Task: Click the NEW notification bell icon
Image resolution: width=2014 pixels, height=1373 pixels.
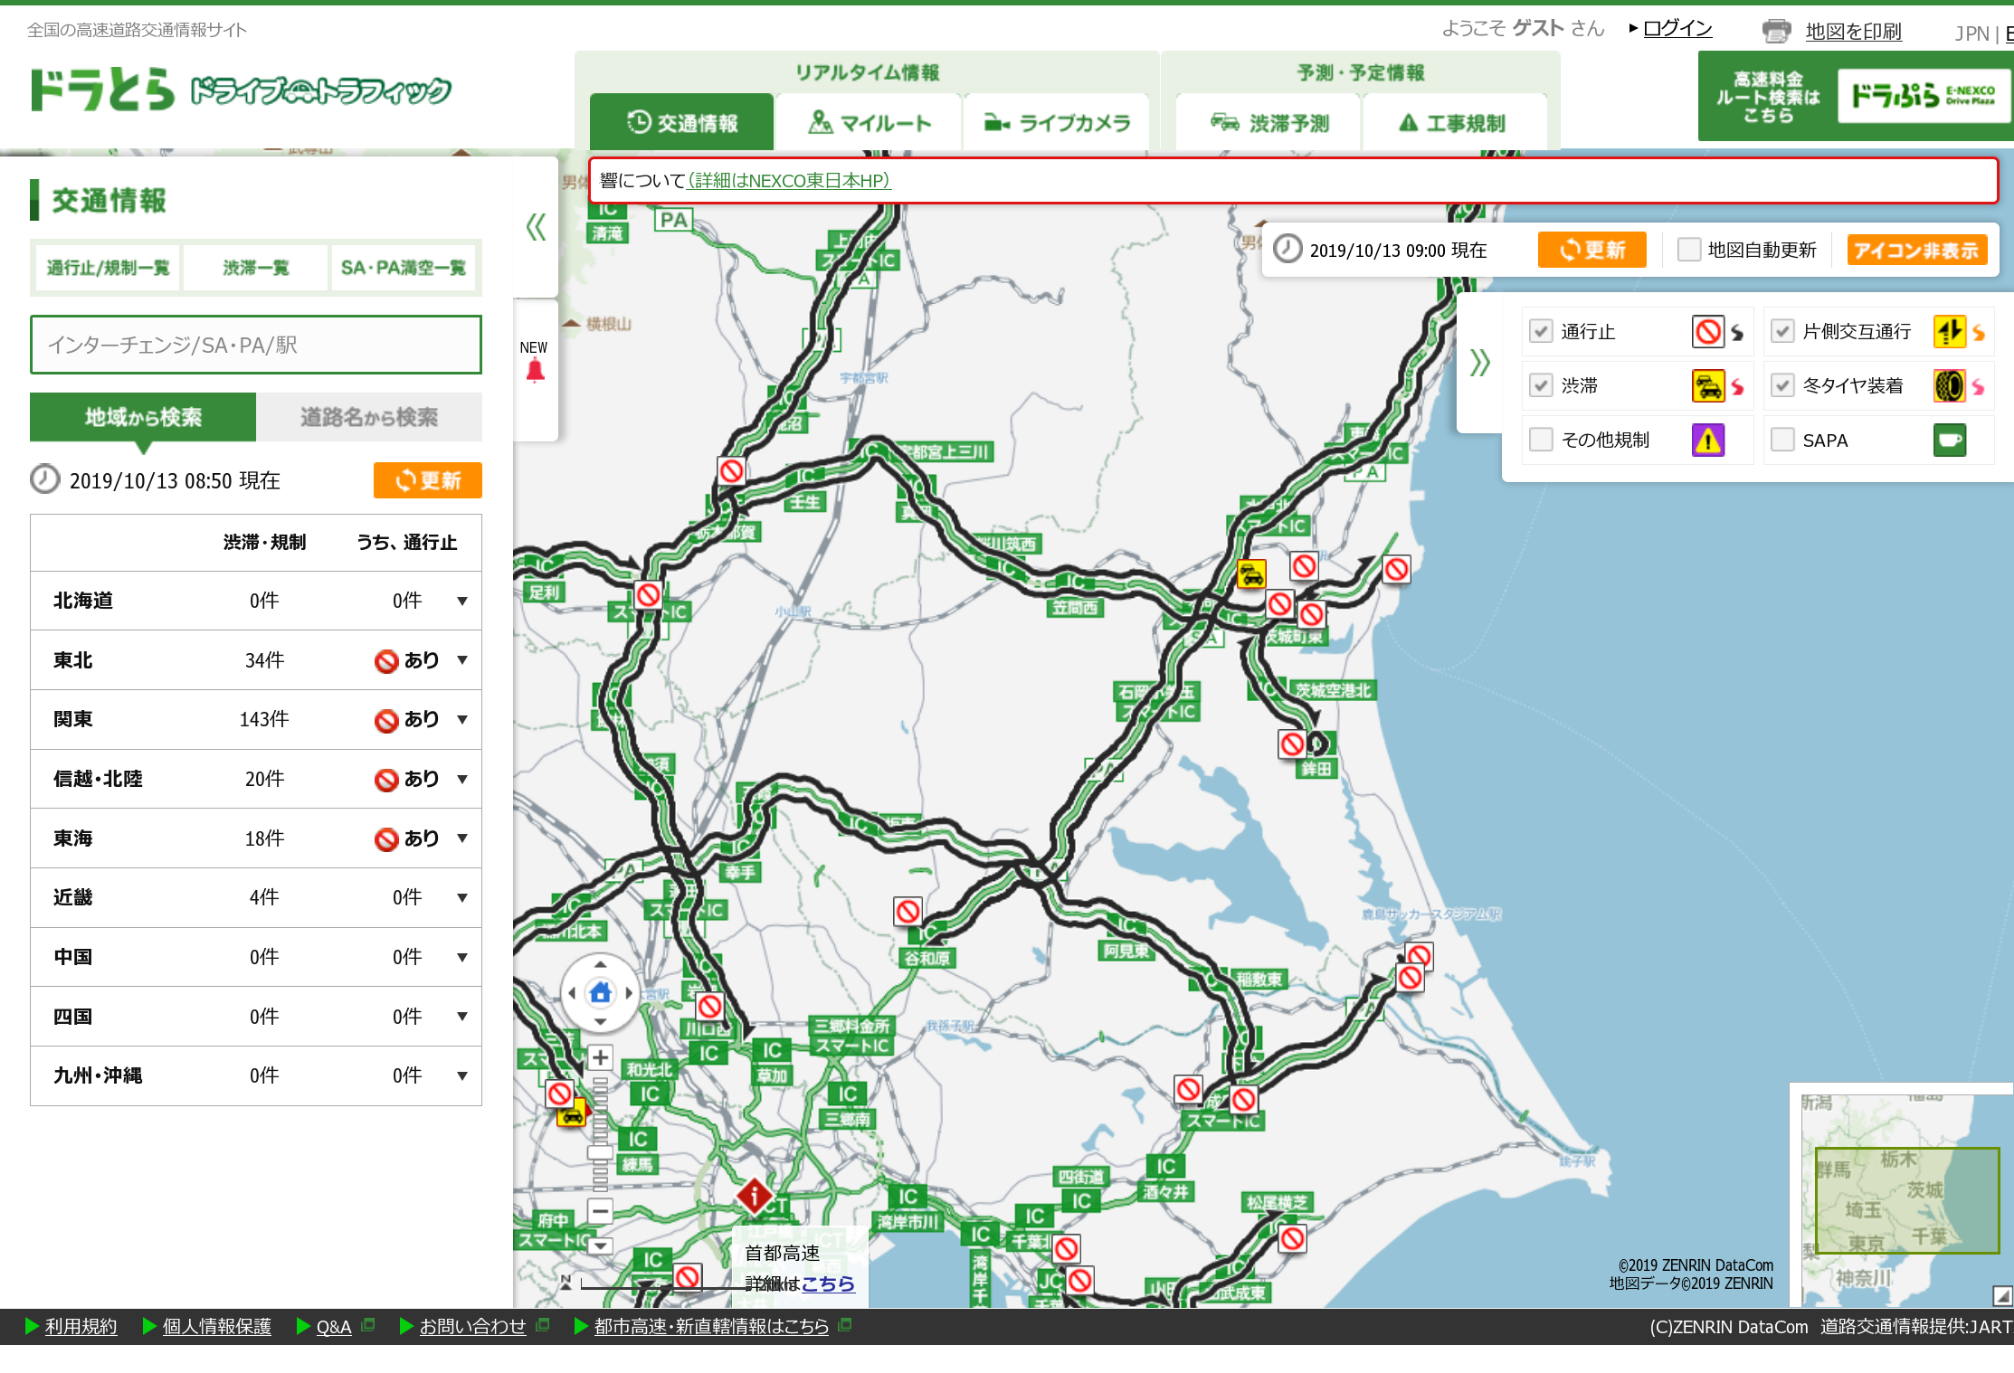Action: (x=535, y=371)
